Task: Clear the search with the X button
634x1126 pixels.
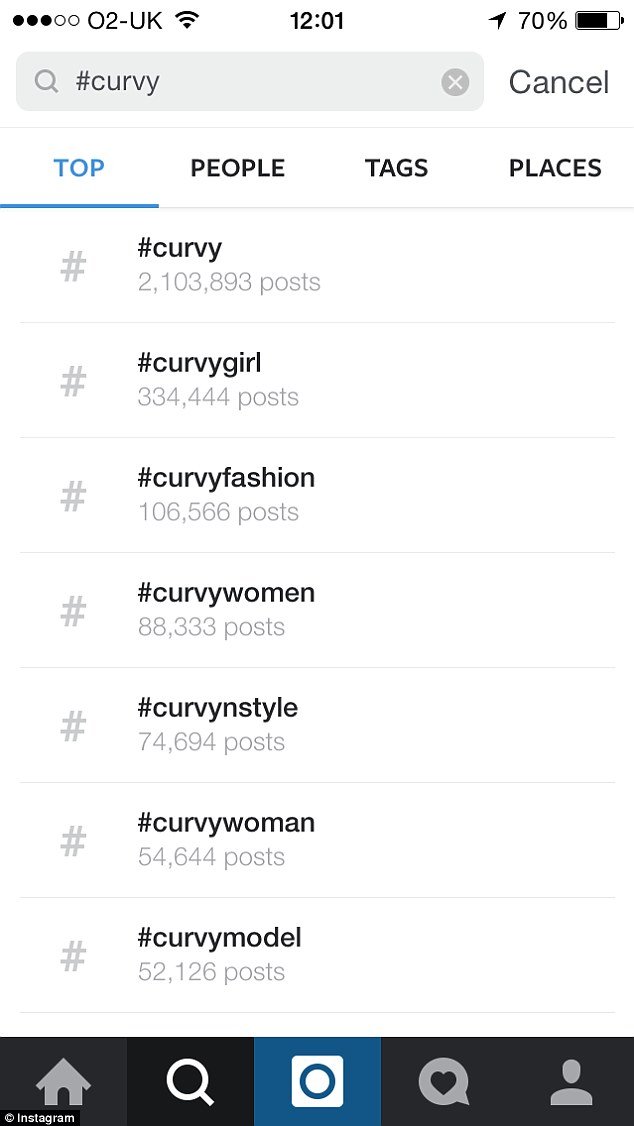Action: click(456, 81)
